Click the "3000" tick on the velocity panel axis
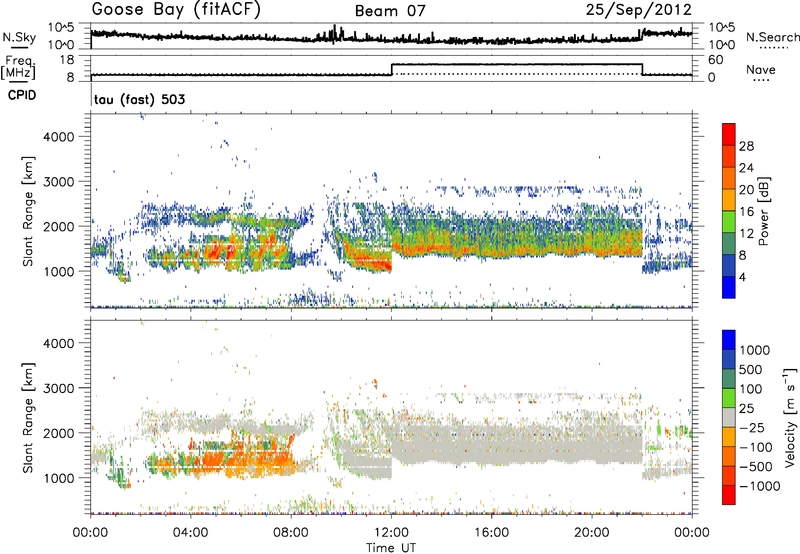800x554 pixels. coord(58,388)
